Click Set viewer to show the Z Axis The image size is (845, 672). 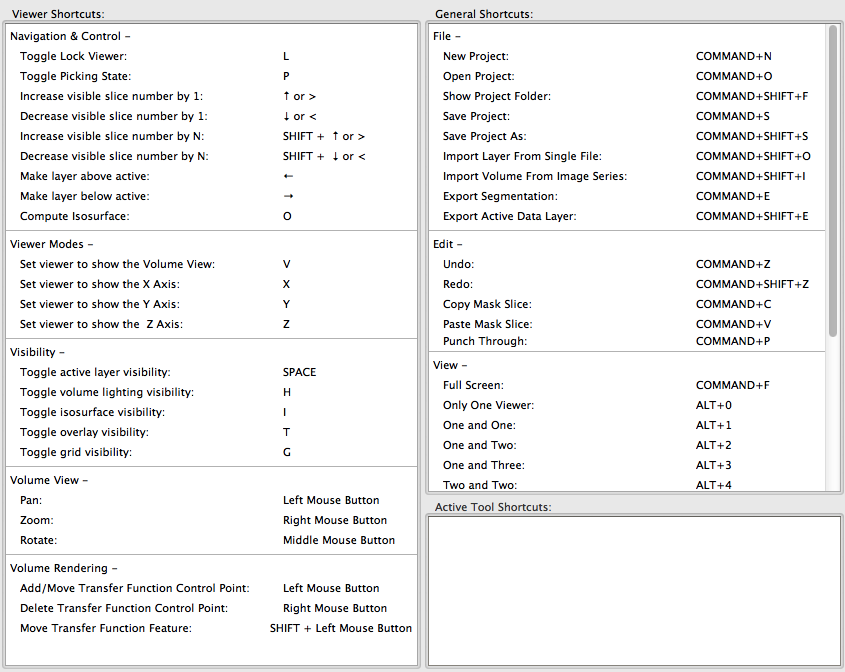[101, 324]
